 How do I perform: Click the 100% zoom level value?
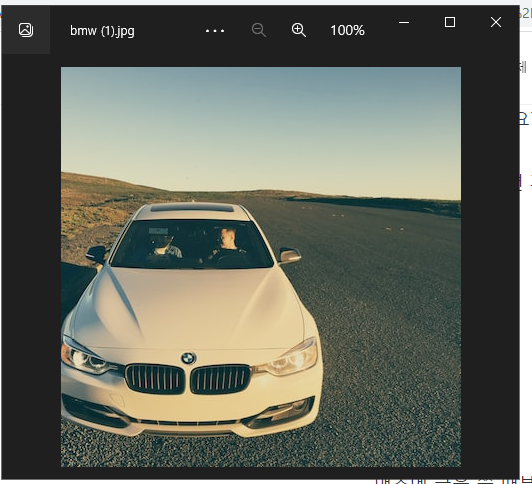347,31
